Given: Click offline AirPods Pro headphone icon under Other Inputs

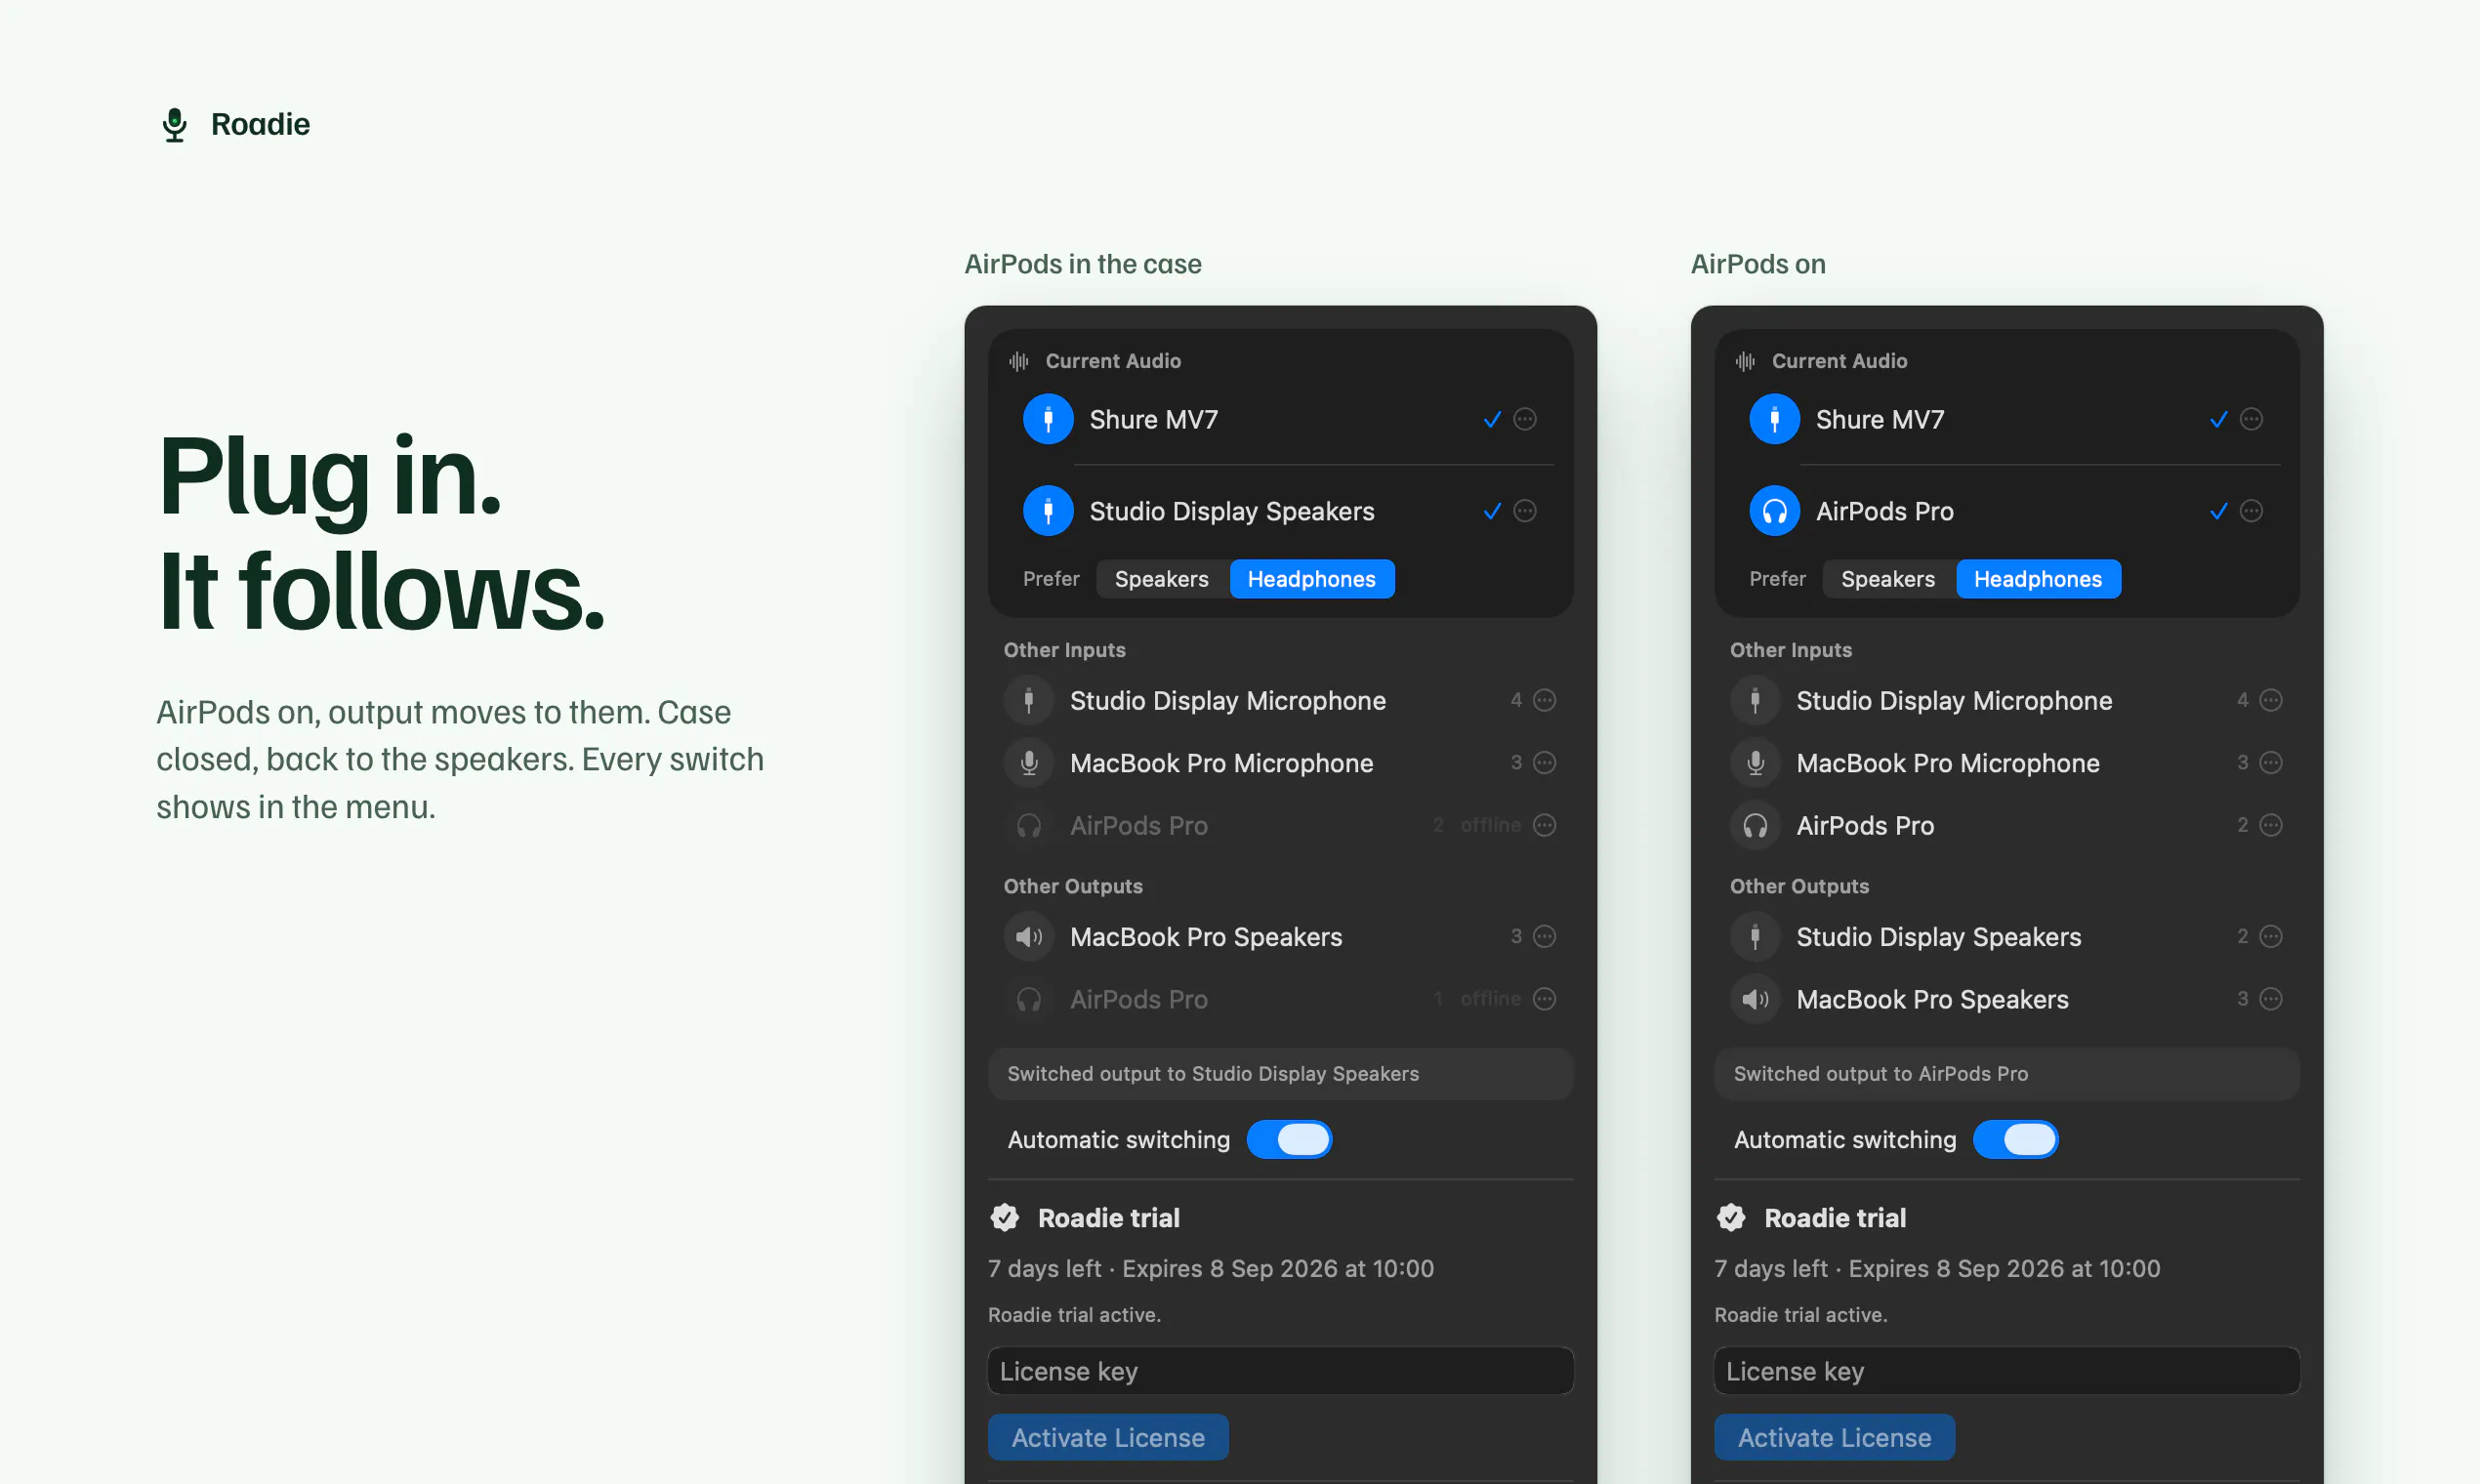Looking at the screenshot, I should (1029, 826).
